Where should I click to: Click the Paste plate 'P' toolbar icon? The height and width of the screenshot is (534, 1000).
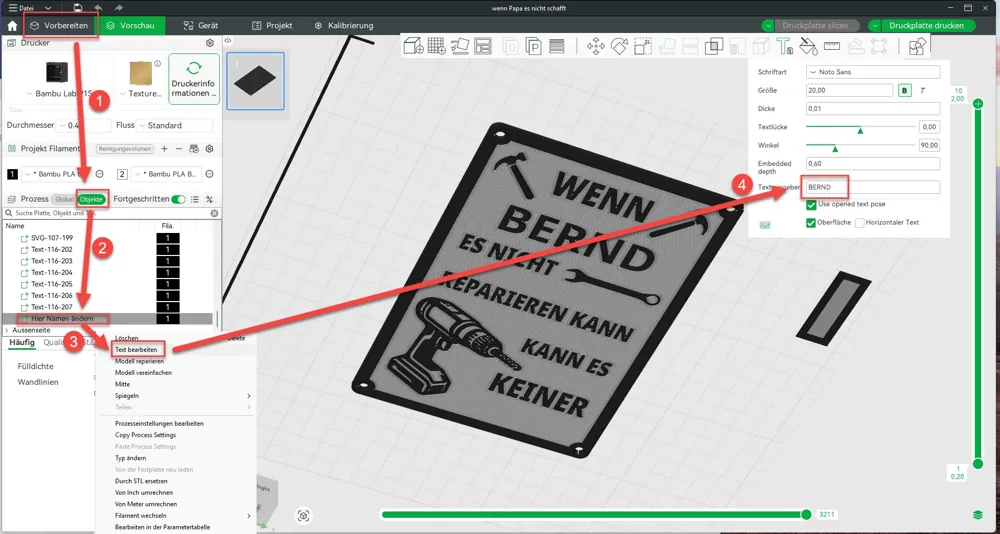[x=533, y=46]
